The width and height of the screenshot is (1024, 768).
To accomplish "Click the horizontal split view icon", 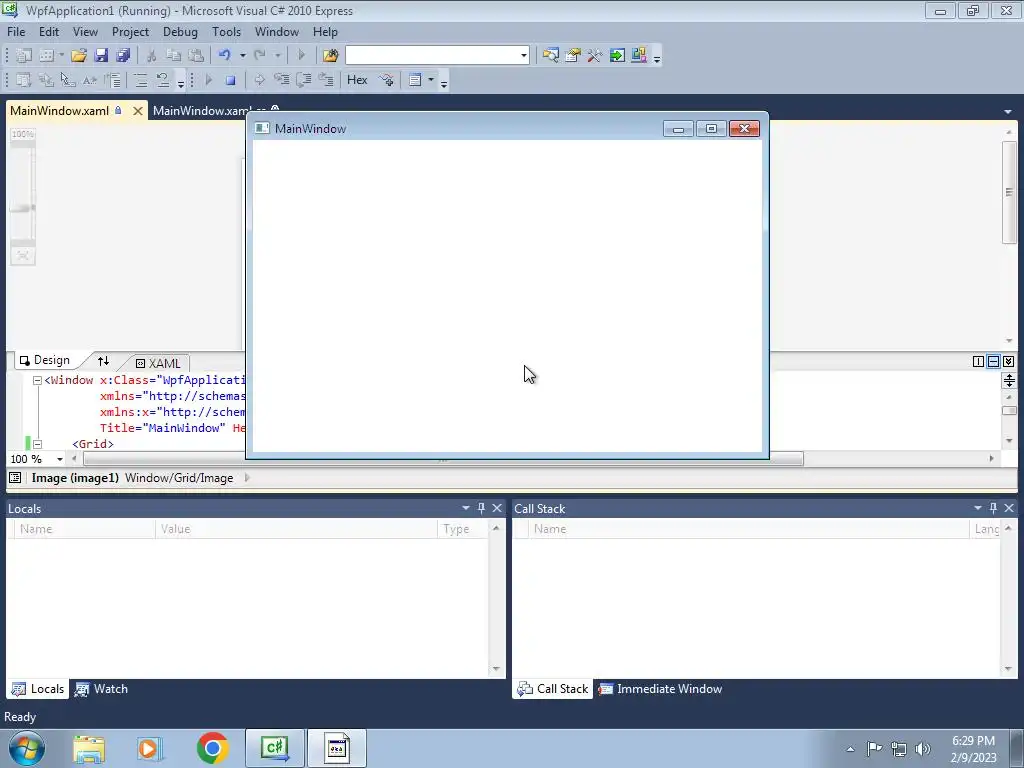I will tap(993, 362).
